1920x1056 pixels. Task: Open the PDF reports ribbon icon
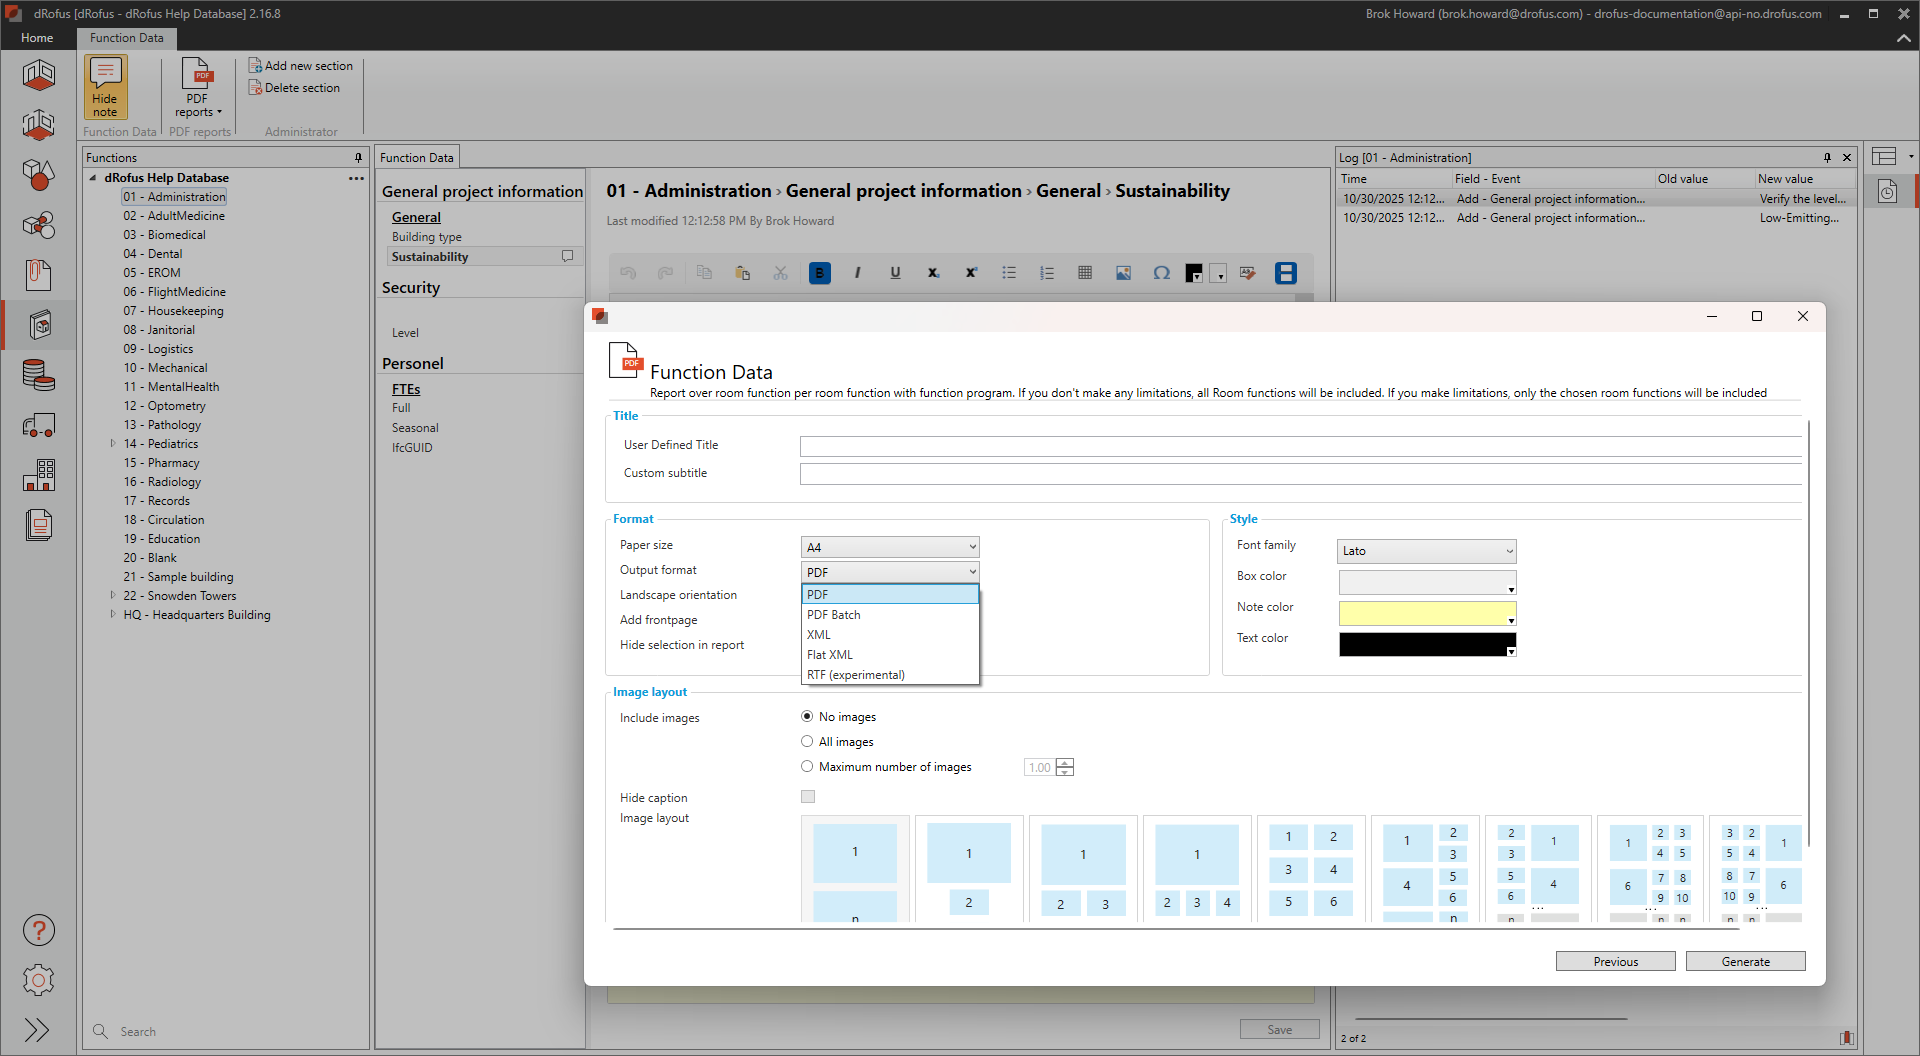point(197,86)
